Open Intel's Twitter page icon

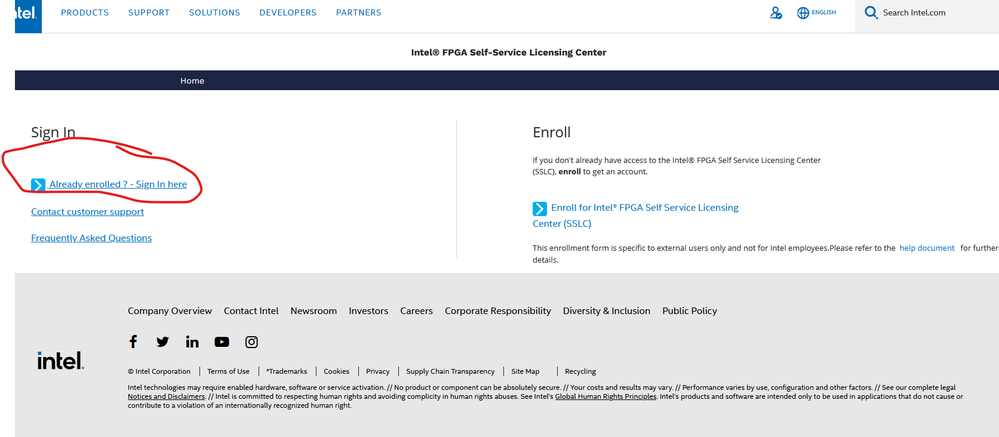[162, 342]
